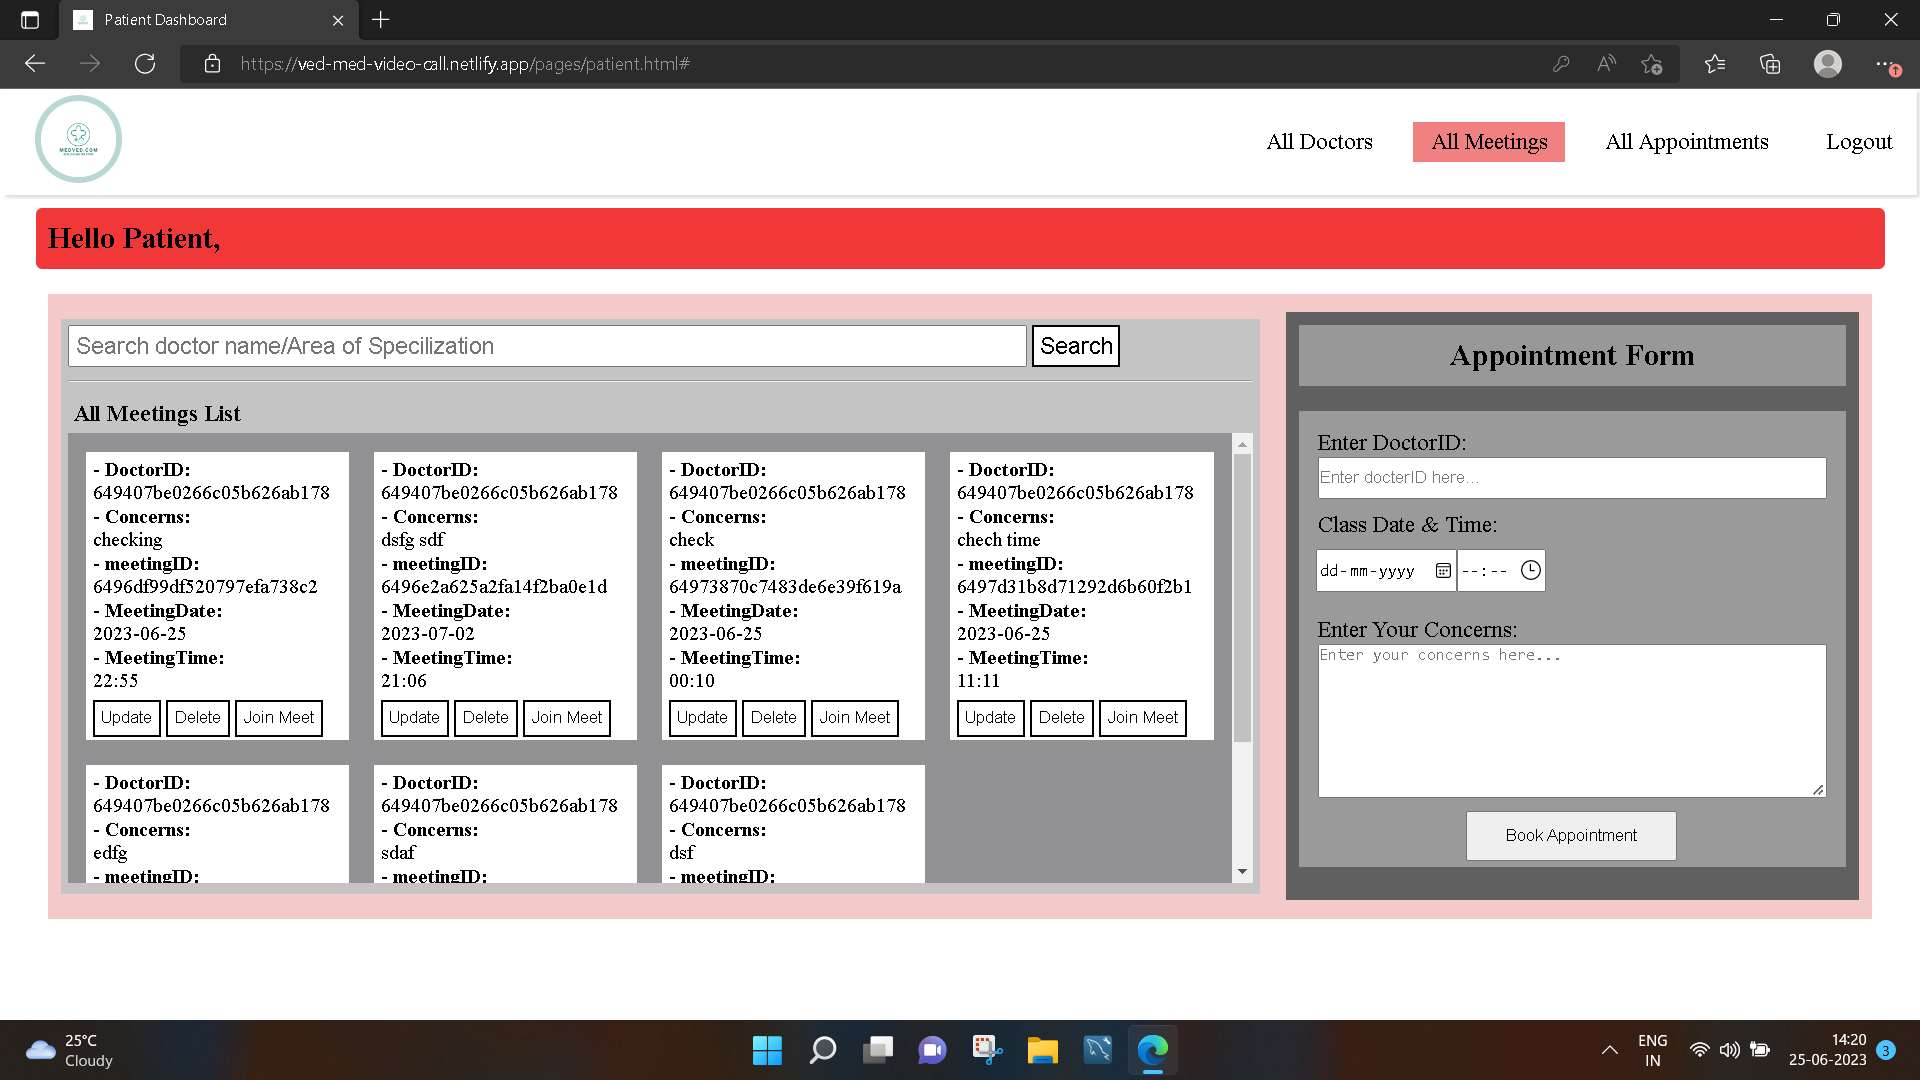1920x1080 pixels.
Task: Open File Explorer on taskbar
Action: (1042, 1050)
